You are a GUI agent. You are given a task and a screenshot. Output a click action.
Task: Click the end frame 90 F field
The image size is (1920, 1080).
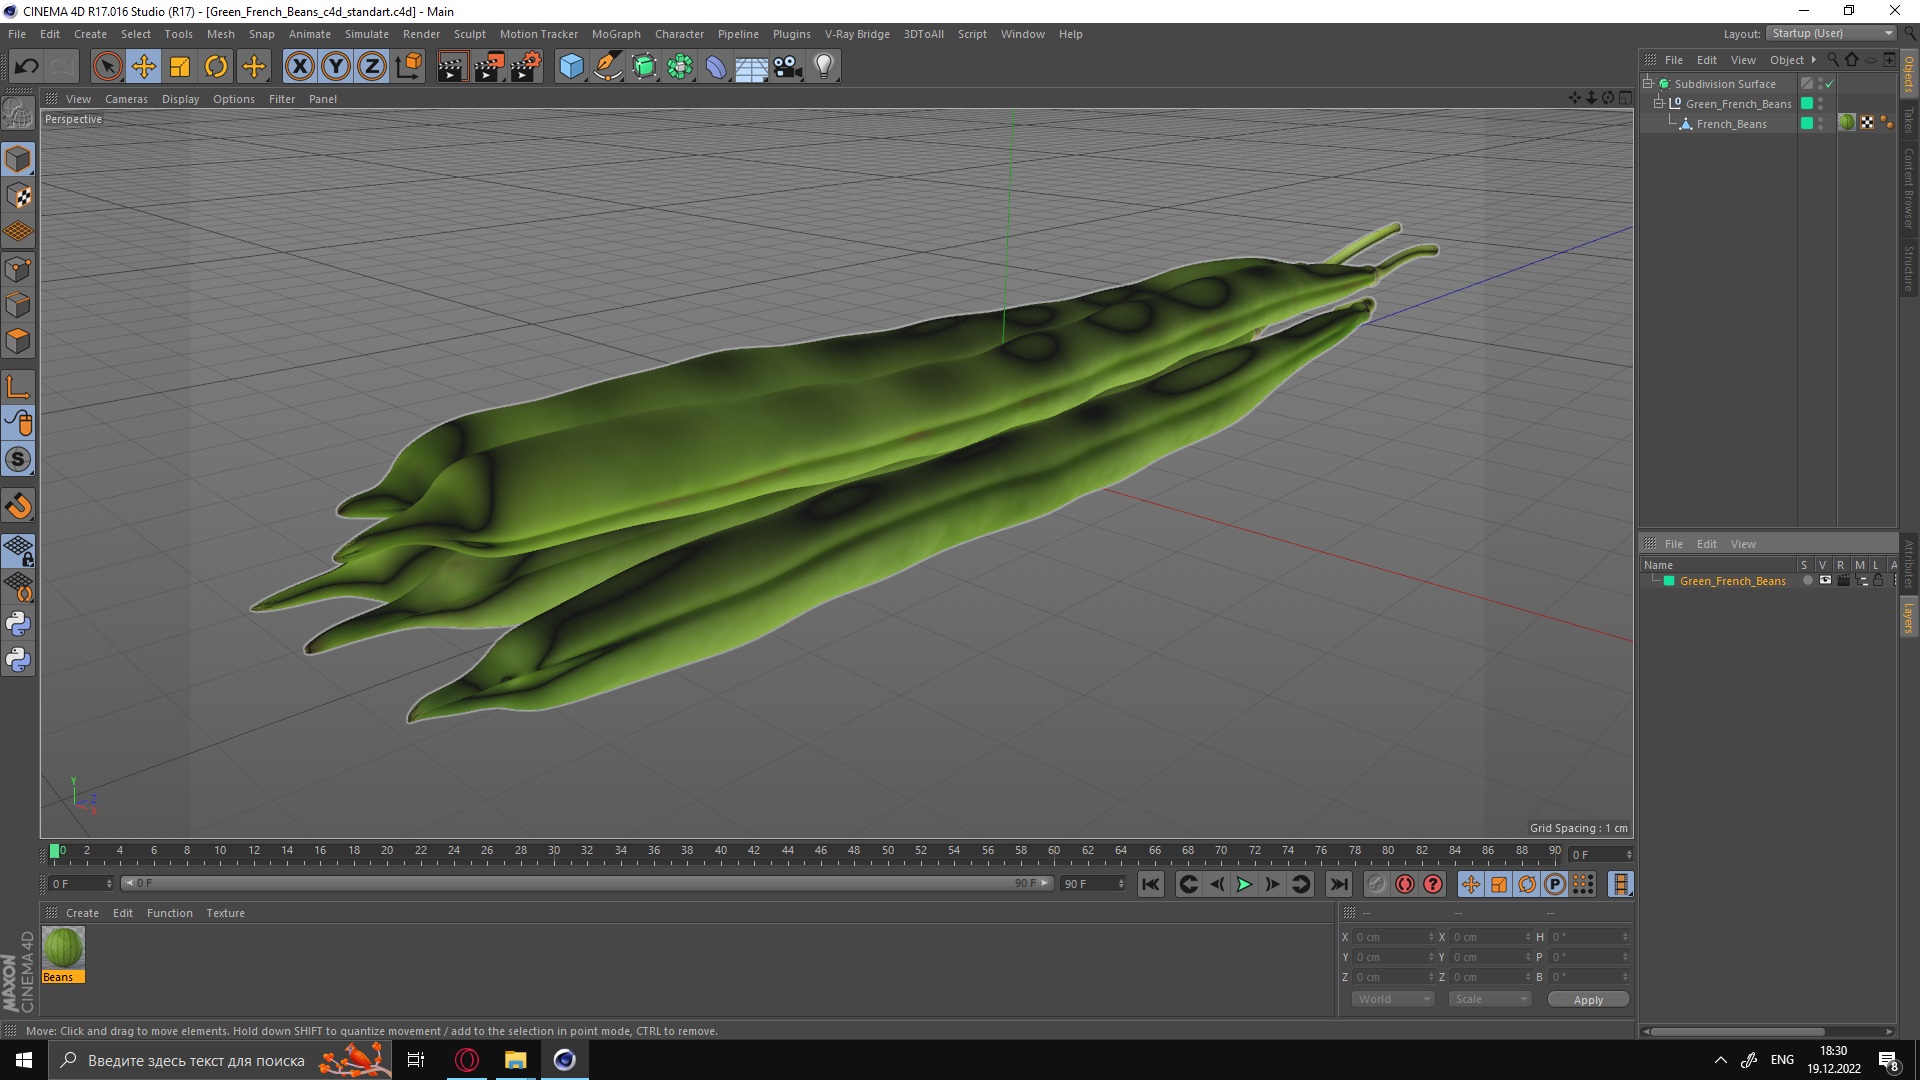tap(1093, 884)
